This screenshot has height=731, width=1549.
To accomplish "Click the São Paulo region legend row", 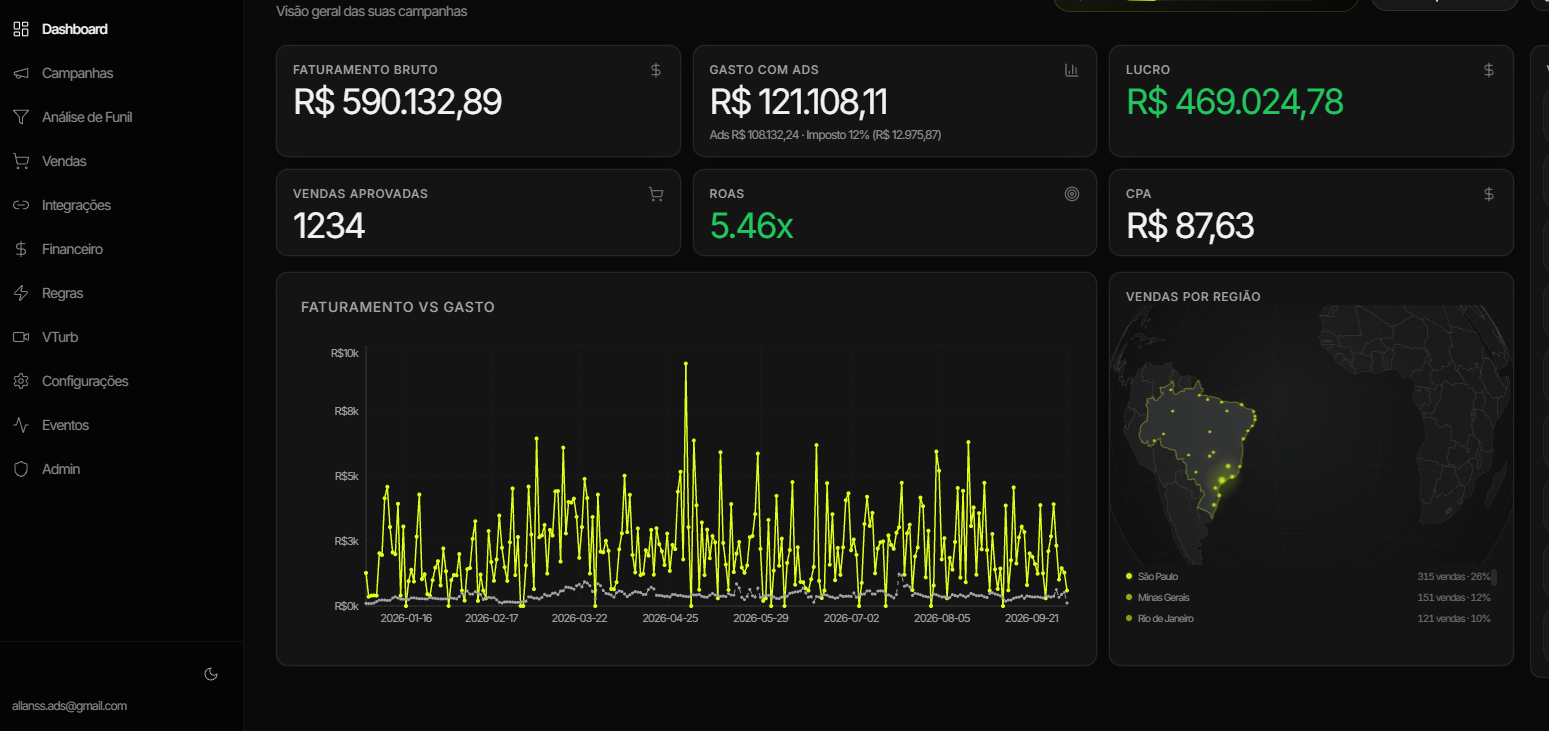I will [x=1308, y=577].
